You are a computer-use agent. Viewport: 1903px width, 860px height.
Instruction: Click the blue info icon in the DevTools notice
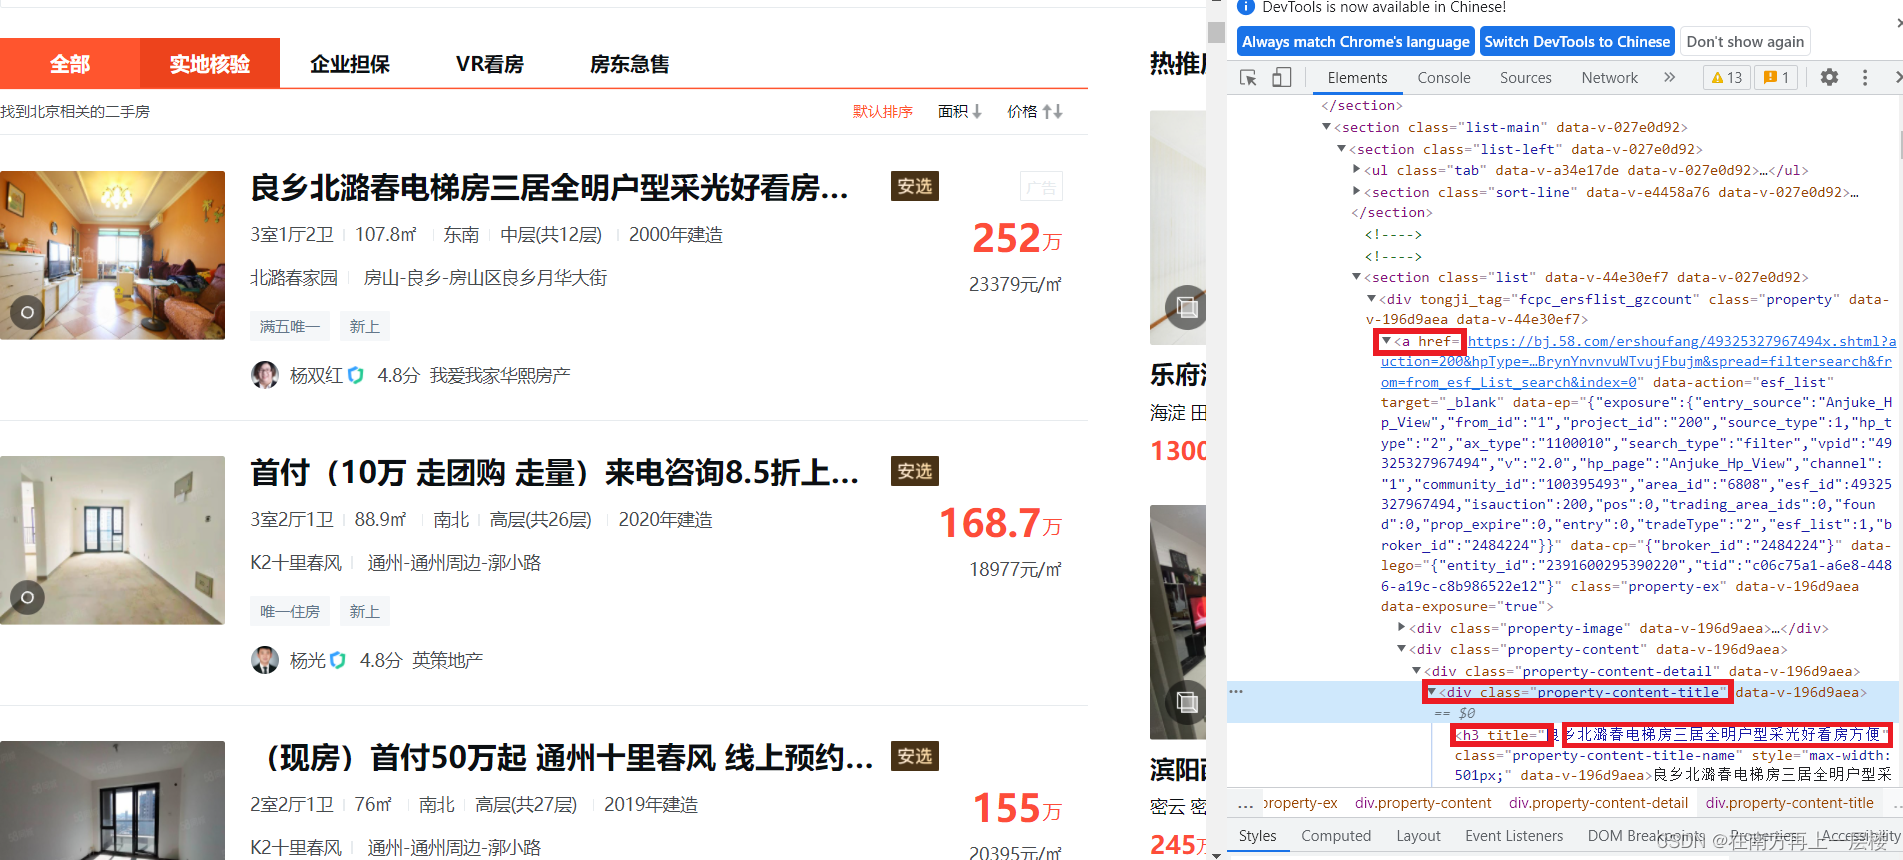[1246, 7]
